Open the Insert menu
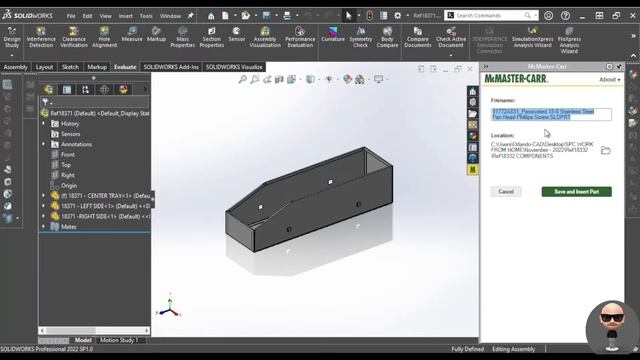 125,16
